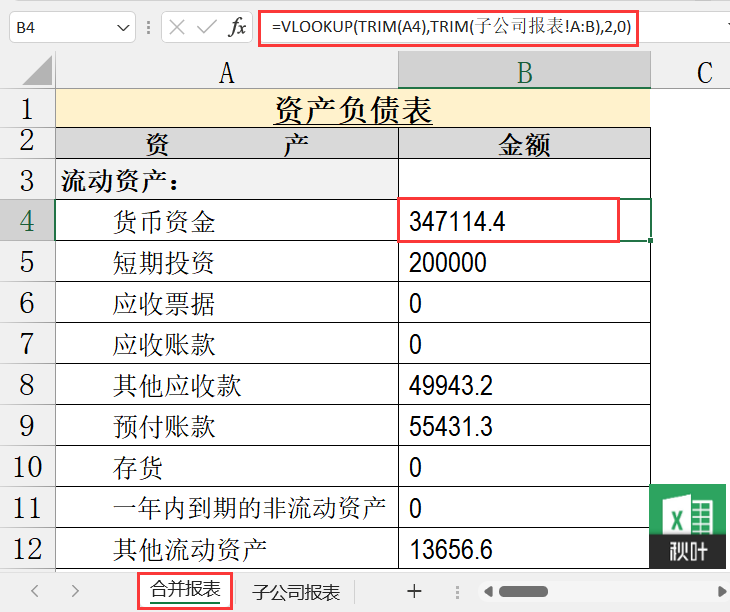730x612 pixels.
Task: Select all cells with corner triangle
Action: (37, 70)
